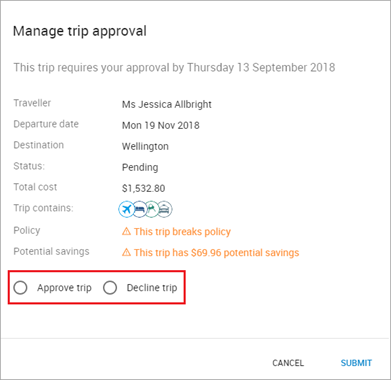Click the $1,532.80 total cost value
The height and width of the screenshot is (380, 391).
click(143, 189)
